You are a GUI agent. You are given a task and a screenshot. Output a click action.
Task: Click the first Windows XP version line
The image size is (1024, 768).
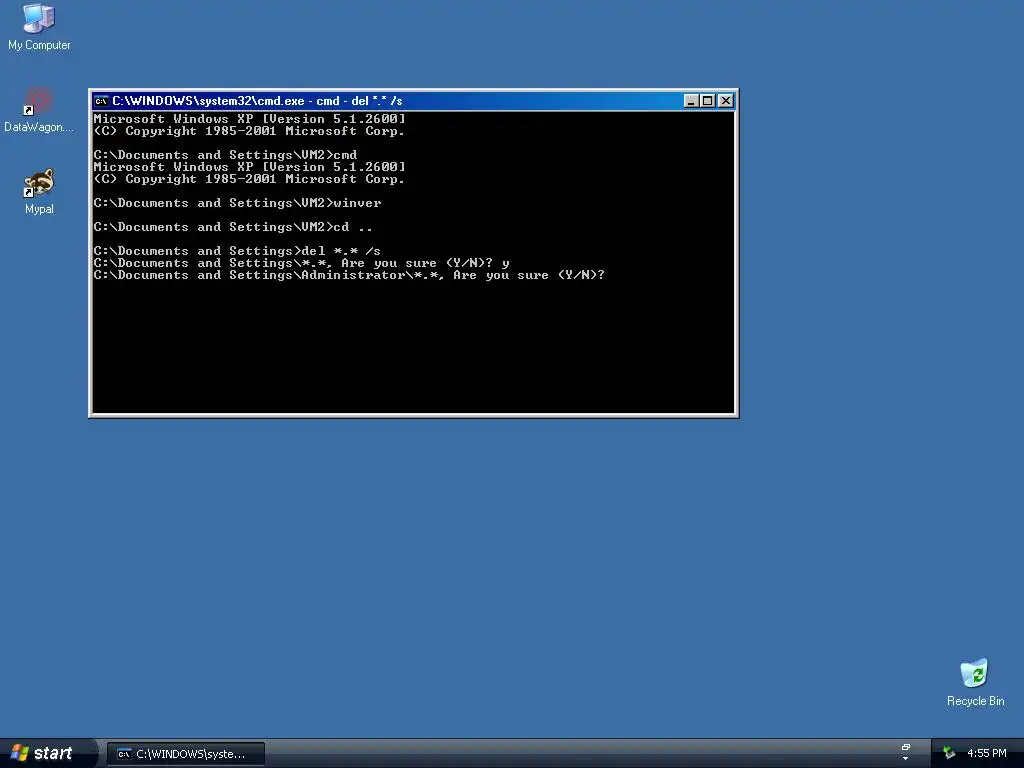coord(249,119)
